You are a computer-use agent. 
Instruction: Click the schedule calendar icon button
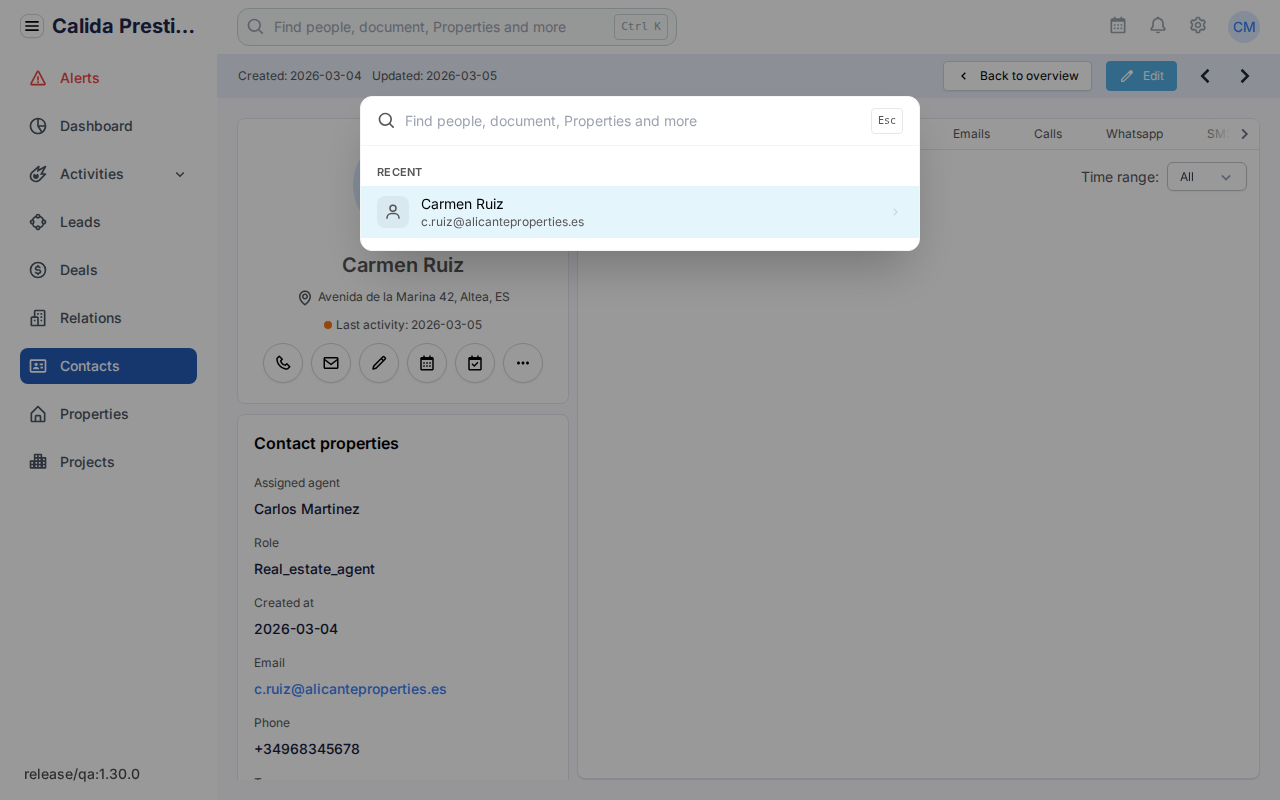click(427, 363)
